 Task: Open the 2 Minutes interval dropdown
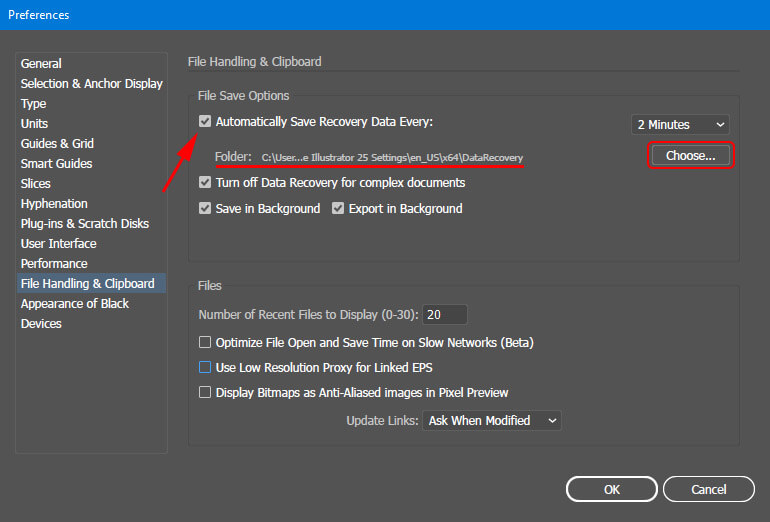click(680, 125)
